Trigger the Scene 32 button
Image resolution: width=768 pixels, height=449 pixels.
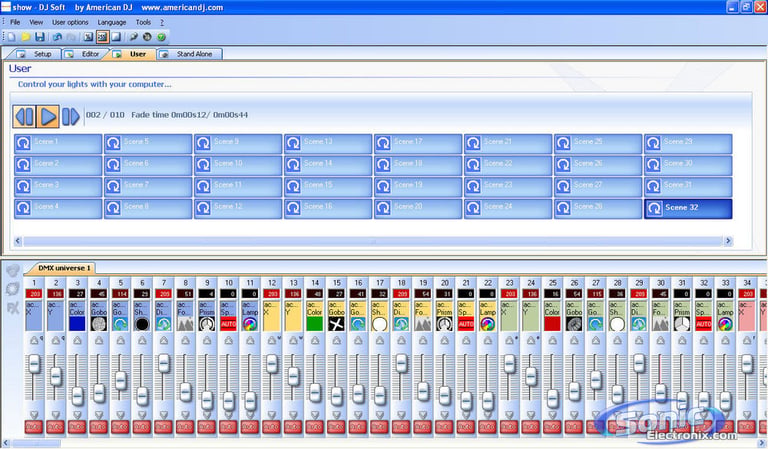point(688,209)
